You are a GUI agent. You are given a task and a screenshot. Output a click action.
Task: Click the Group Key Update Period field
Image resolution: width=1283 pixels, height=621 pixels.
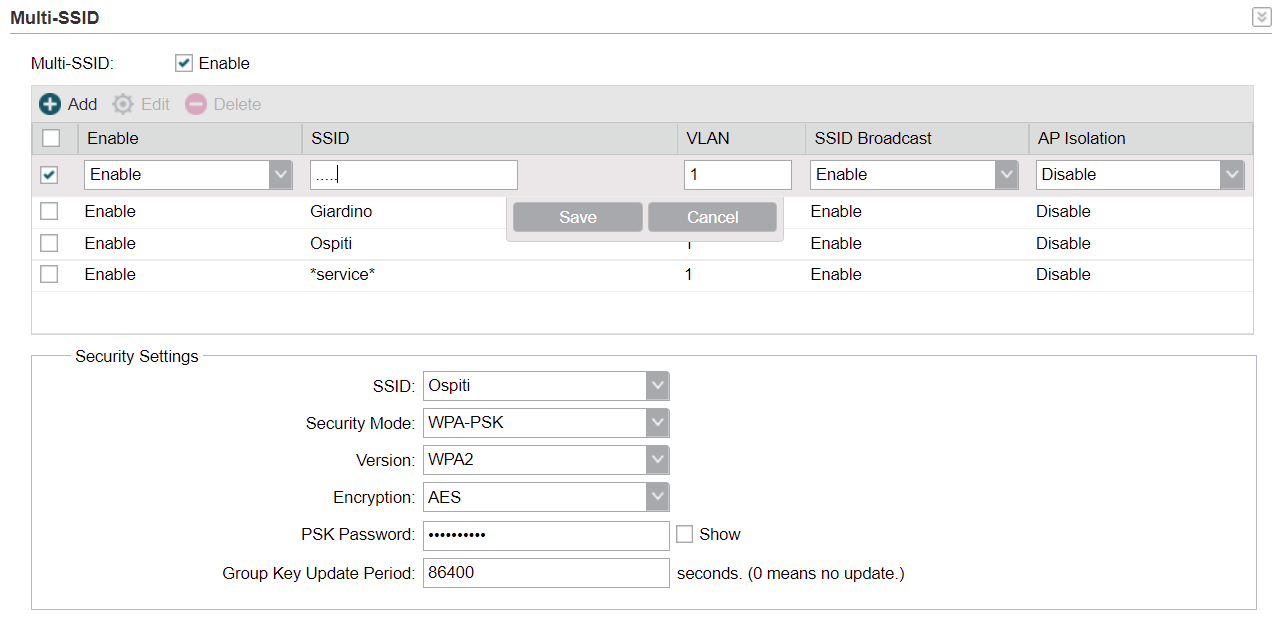(546, 573)
